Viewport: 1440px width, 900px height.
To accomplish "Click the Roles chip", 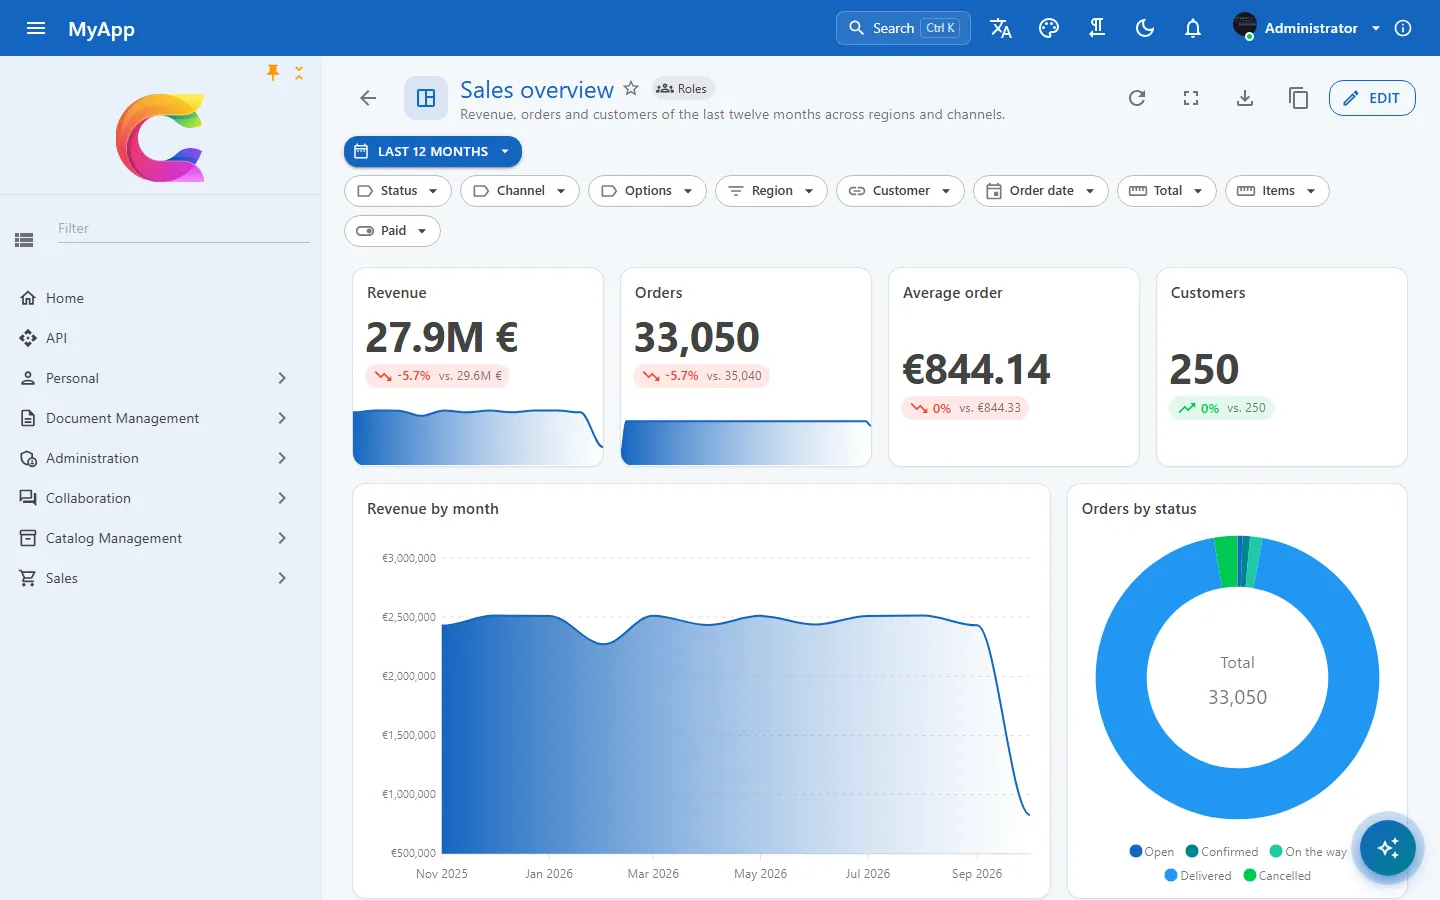I will [682, 89].
